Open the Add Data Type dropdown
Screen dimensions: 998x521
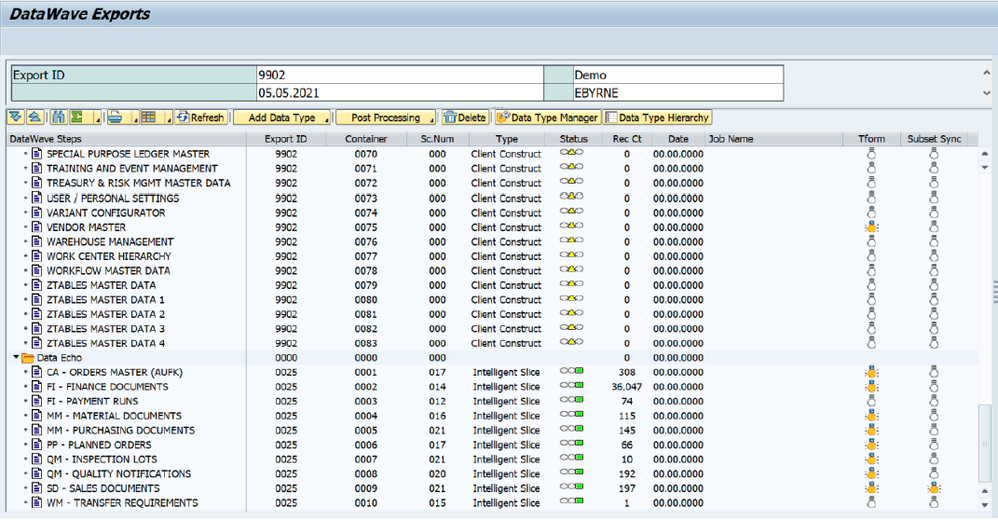[279, 118]
